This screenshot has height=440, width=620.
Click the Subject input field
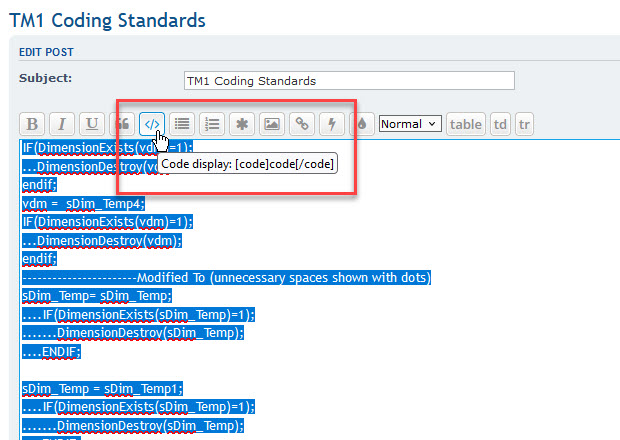(349, 81)
